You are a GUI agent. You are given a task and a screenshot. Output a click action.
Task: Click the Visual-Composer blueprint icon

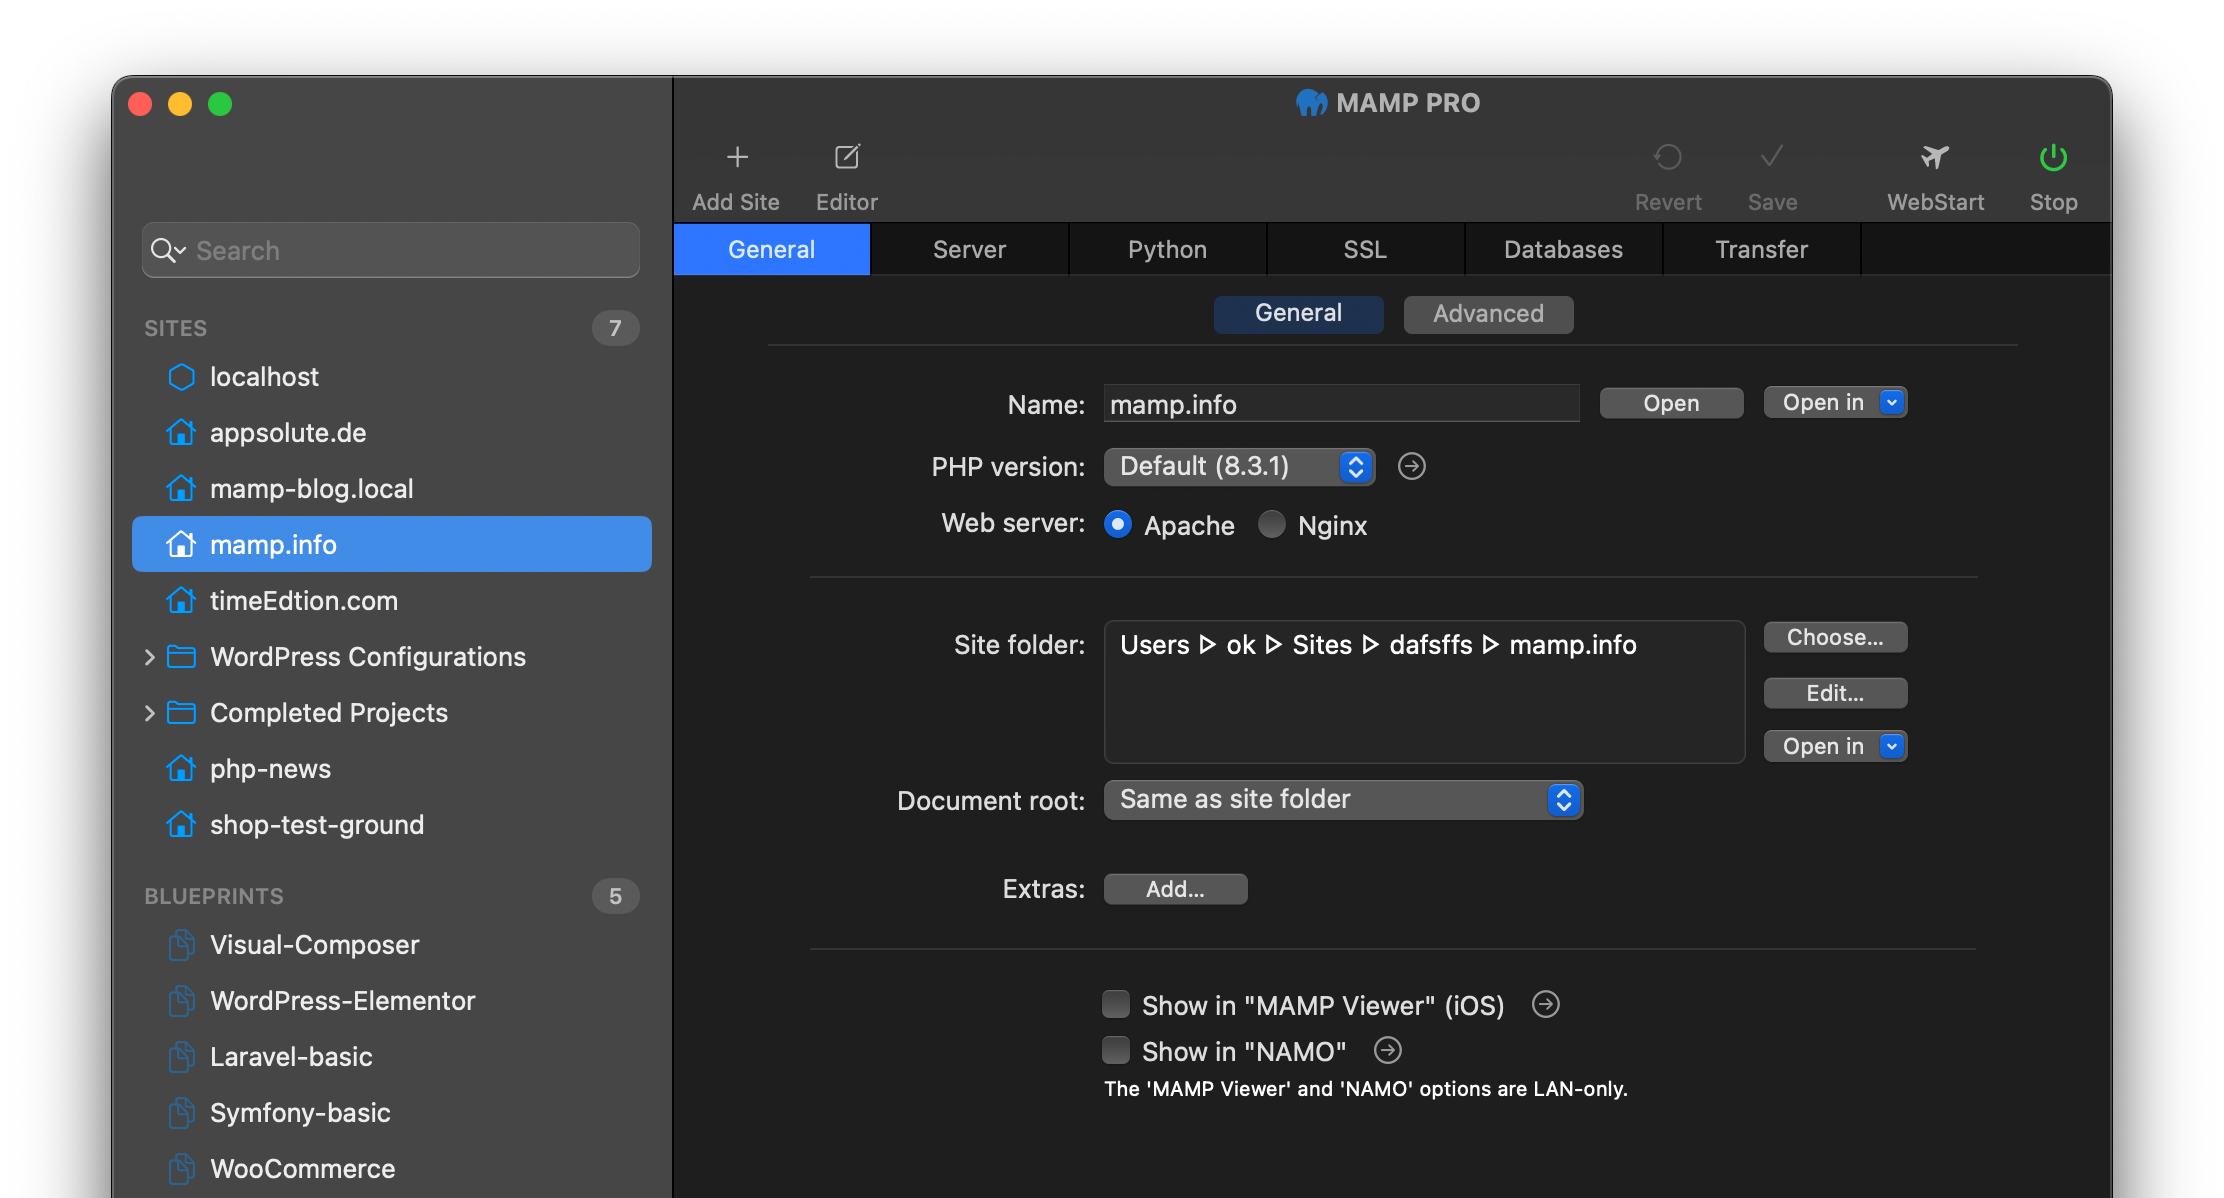181,945
